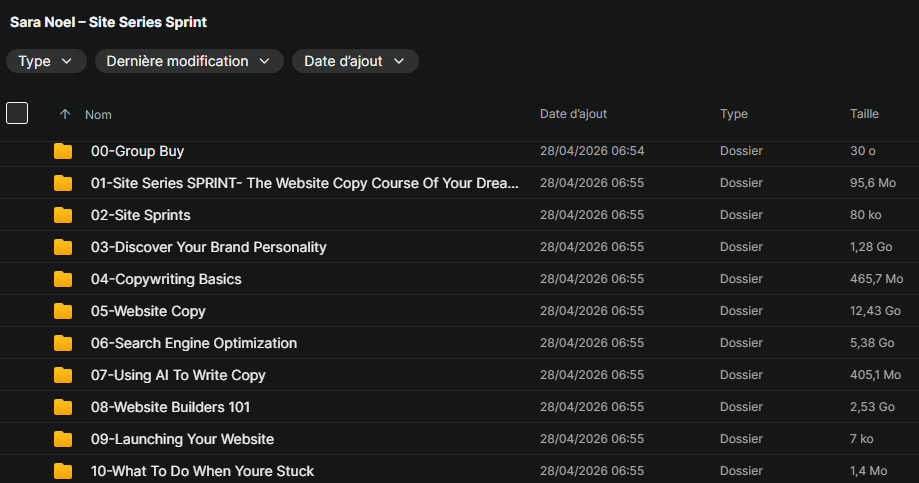Sort by the Date d'ajout column header
Screen dimensions: 919x483
573,114
